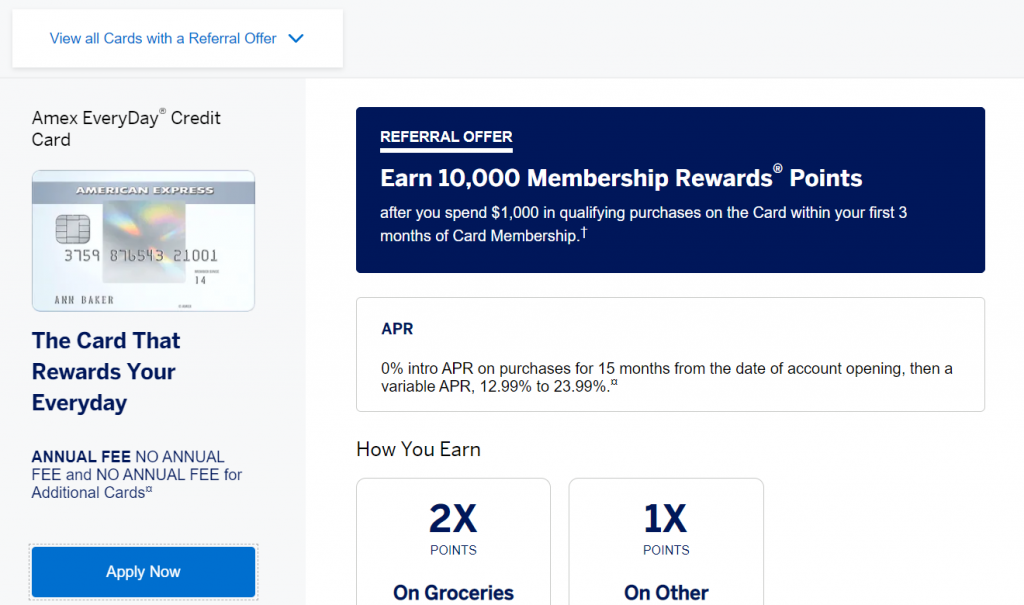
Task: Select the 1X Points On Other tile
Action: point(666,542)
